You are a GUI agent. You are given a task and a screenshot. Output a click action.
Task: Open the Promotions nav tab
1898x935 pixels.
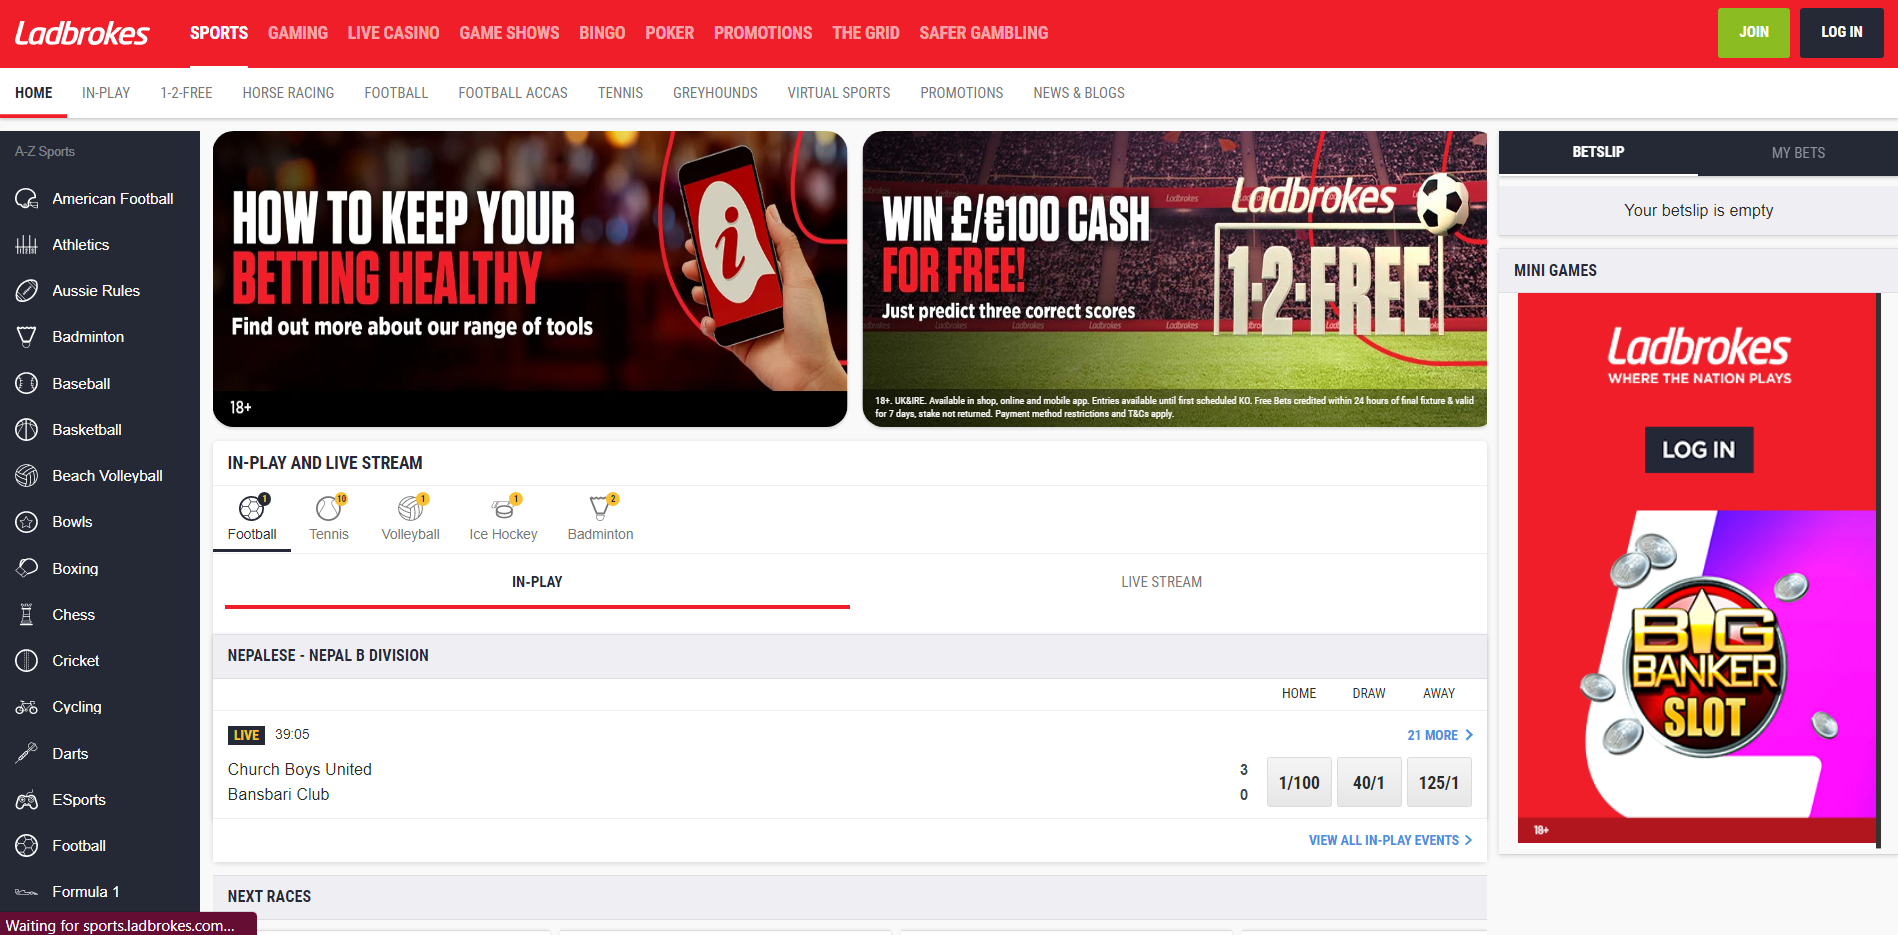[962, 93]
